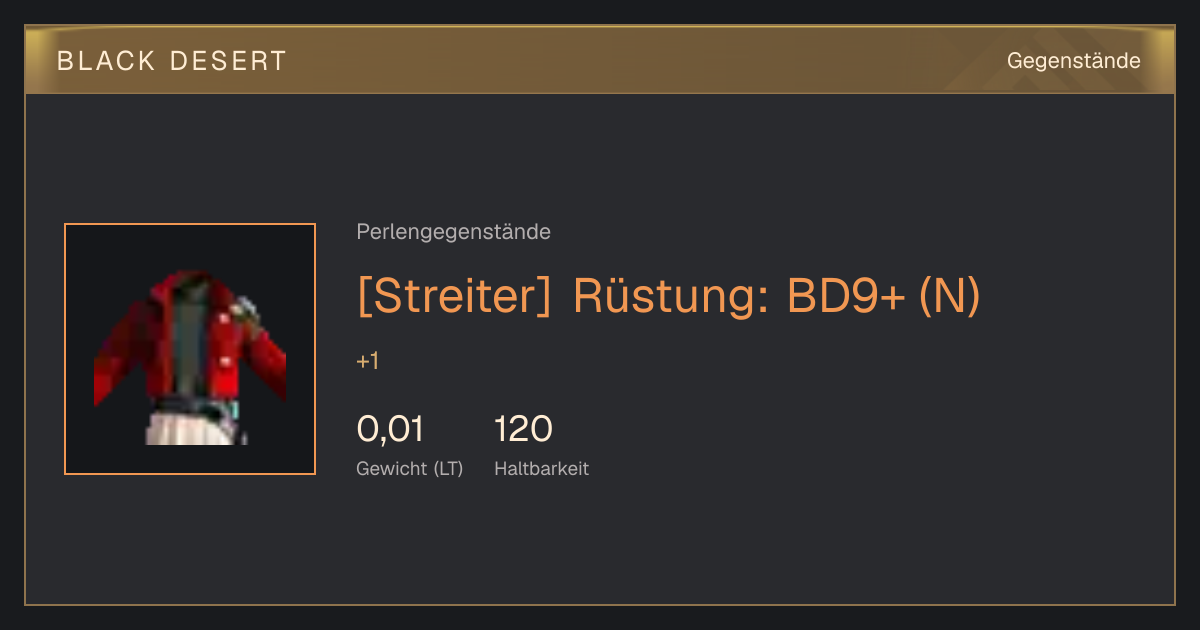The image size is (1200, 630).
Task: Select the Perlengegenstände category label
Action: [x=453, y=232]
